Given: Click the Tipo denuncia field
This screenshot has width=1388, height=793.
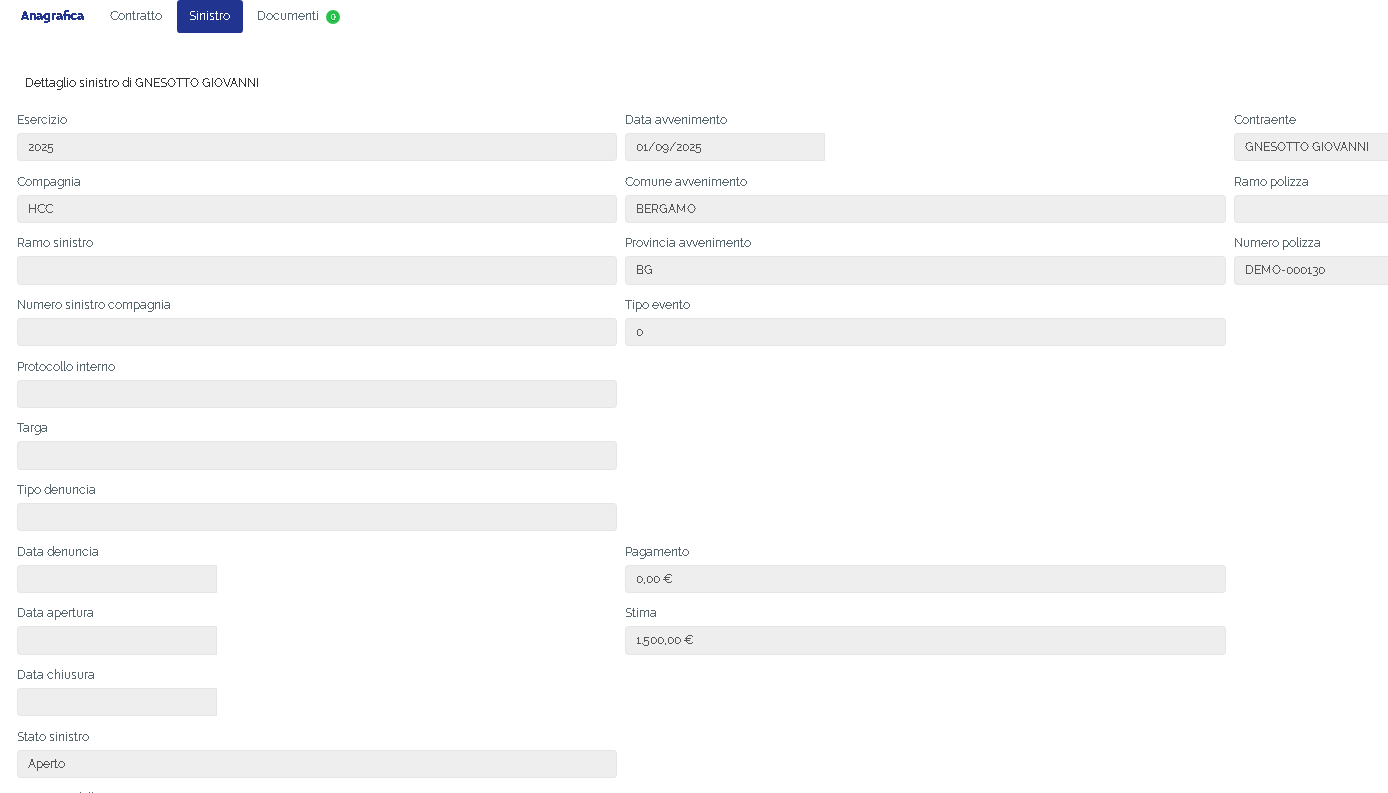Looking at the screenshot, I should (x=316, y=517).
